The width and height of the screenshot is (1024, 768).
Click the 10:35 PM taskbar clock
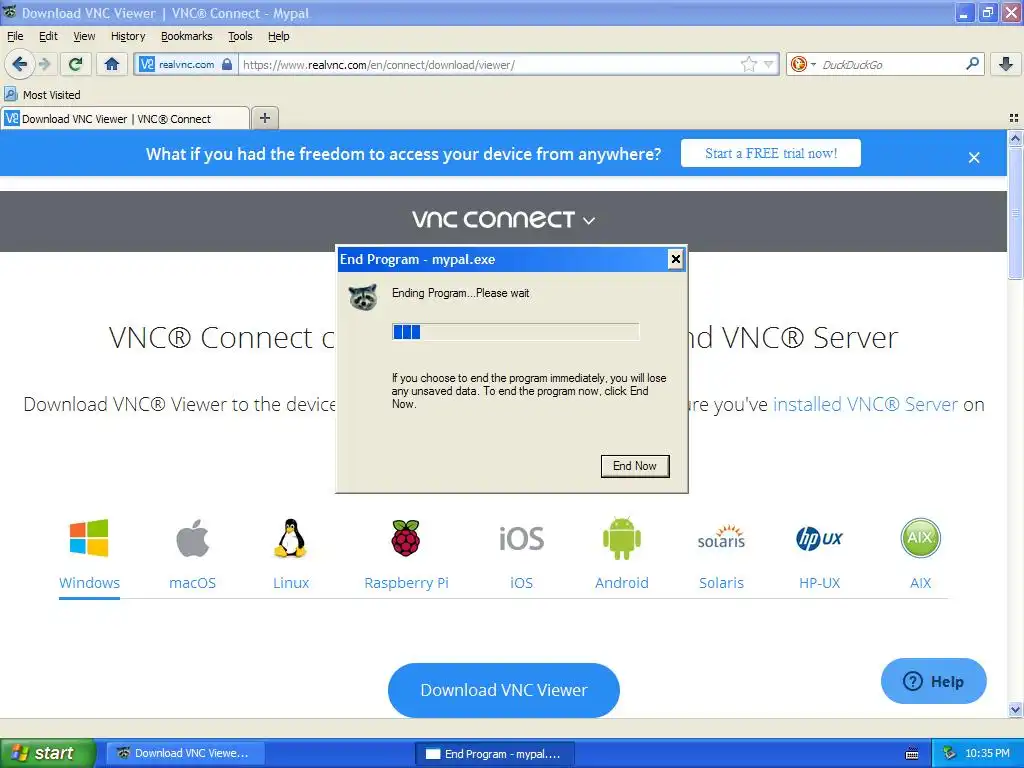pos(987,754)
